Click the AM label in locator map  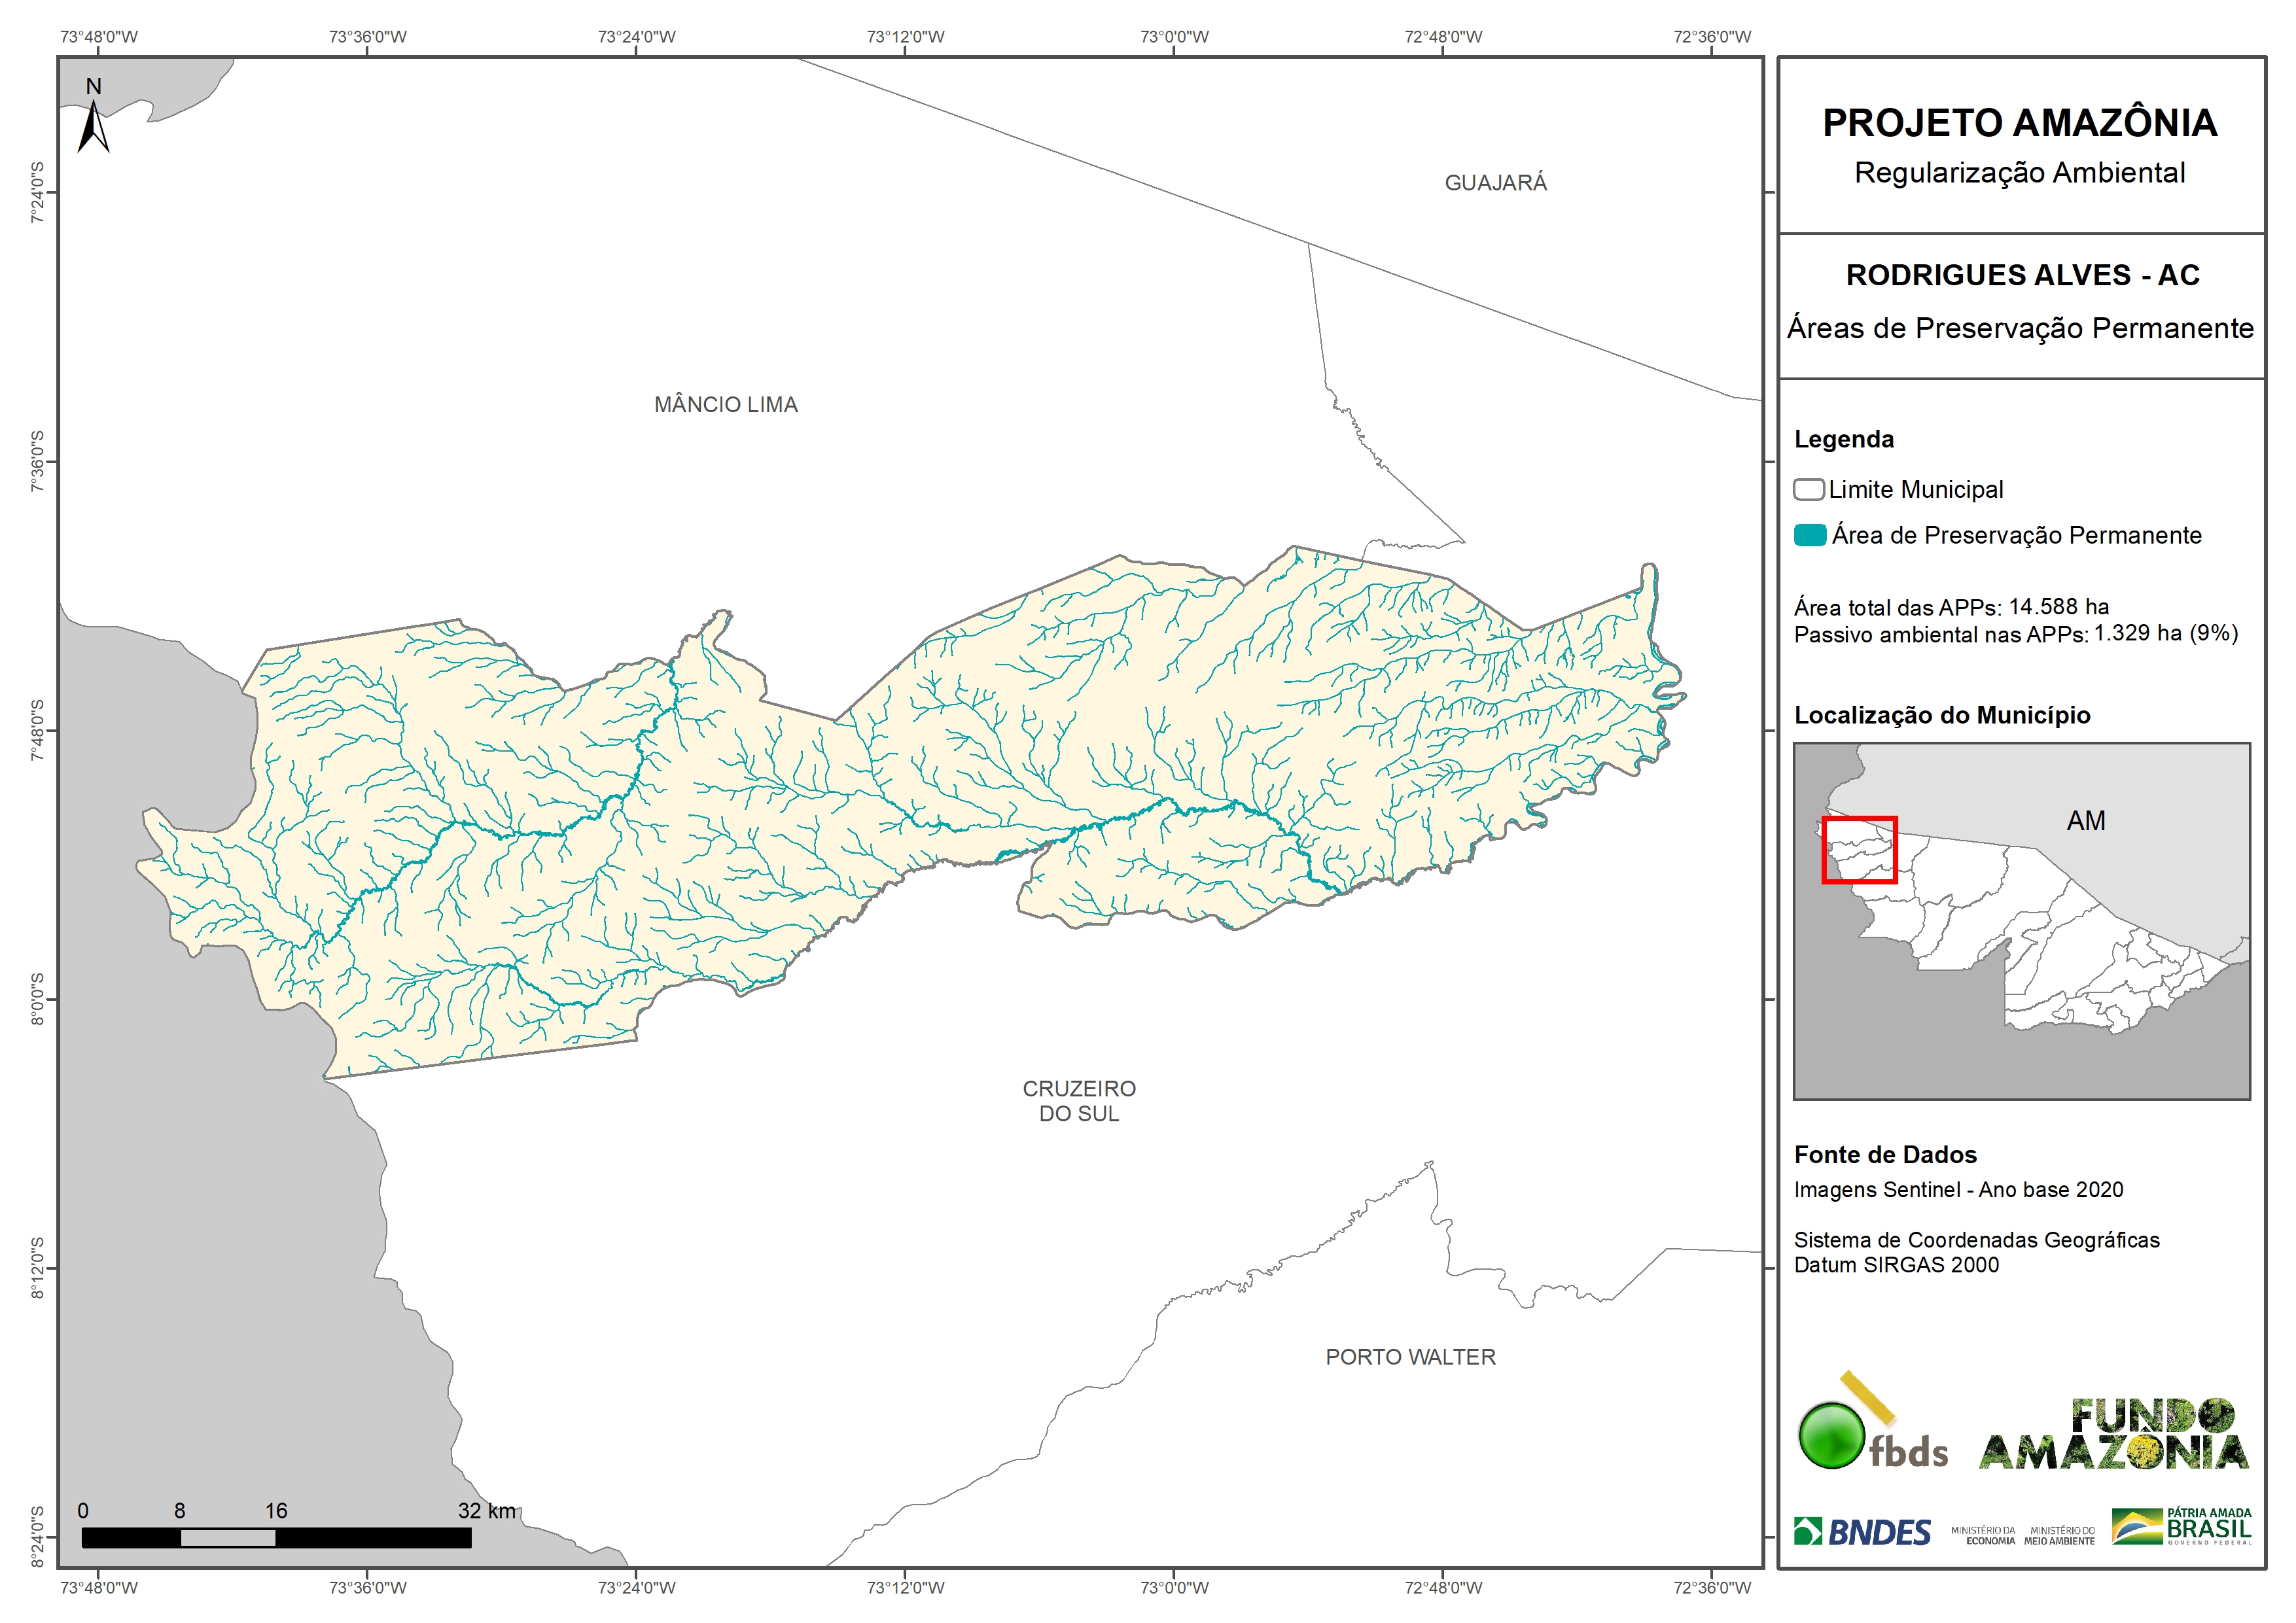(x=2085, y=821)
